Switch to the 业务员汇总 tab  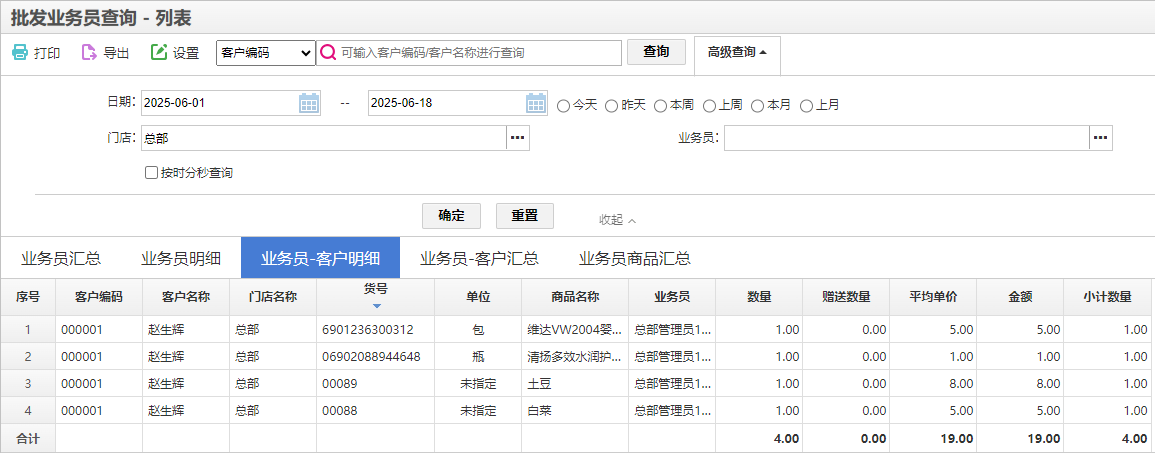click(61, 259)
